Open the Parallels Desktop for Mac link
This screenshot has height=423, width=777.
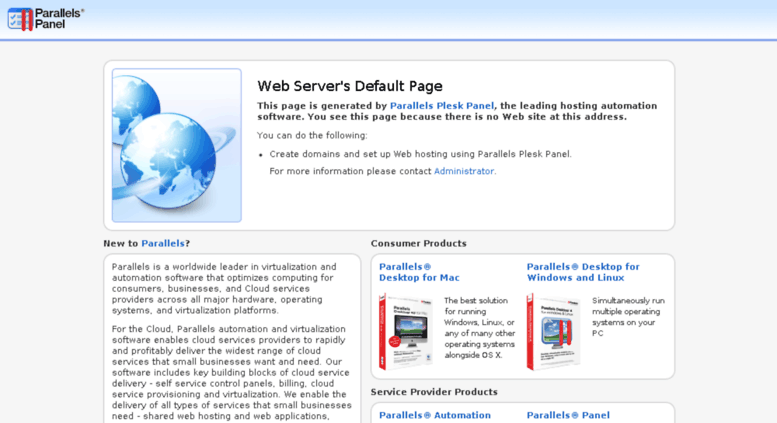[419, 272]
